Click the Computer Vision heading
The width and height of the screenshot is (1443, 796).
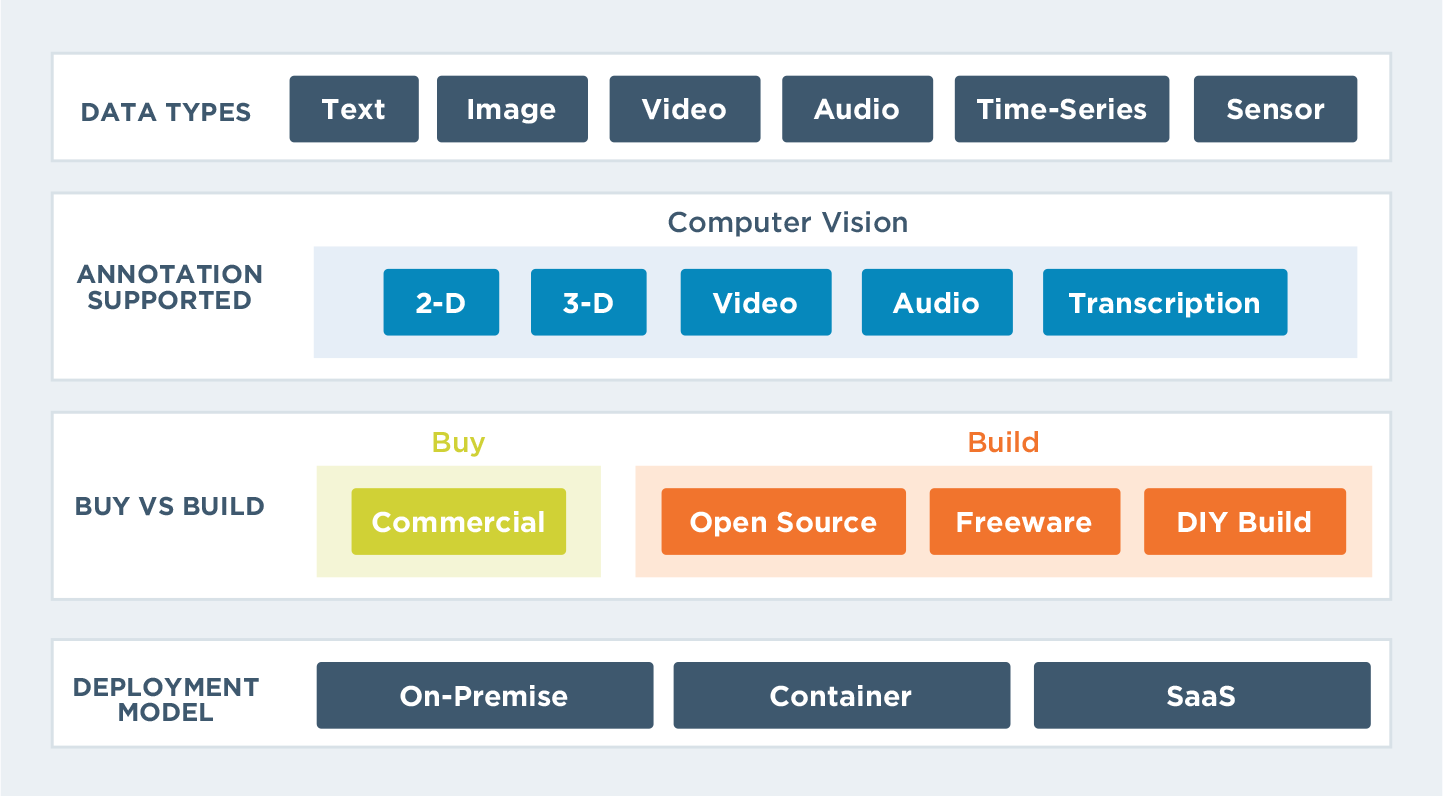click(x=788, y=222)
